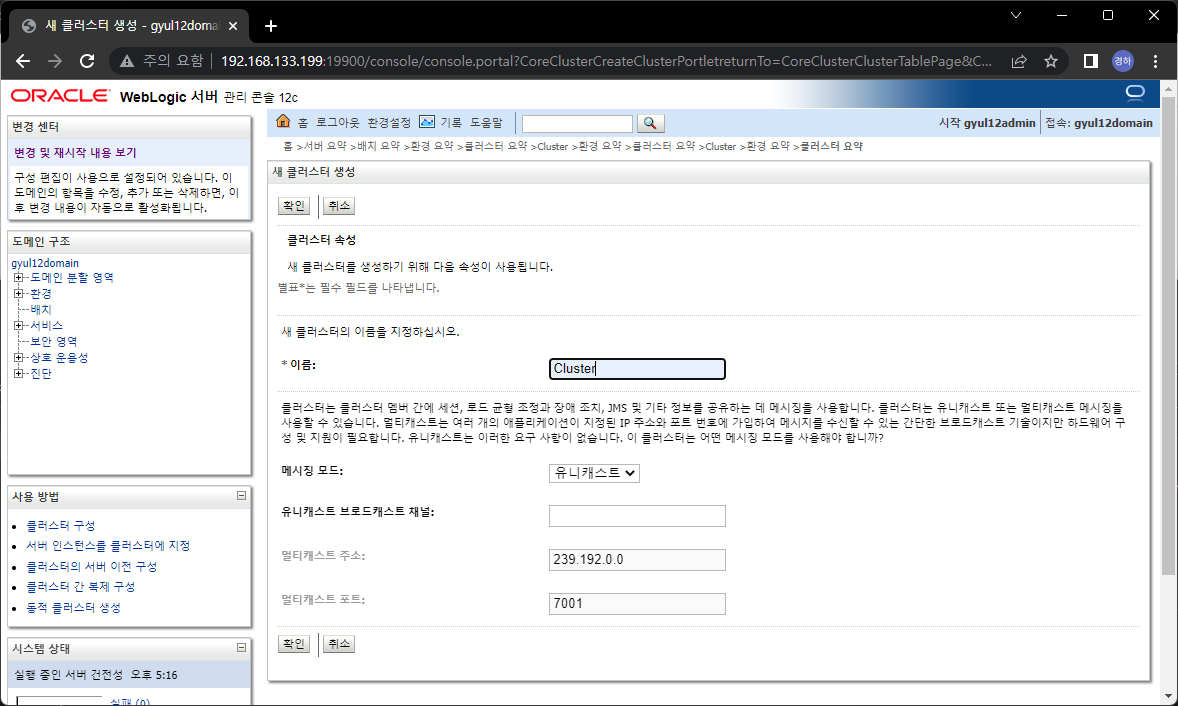1178x706 pixels.
Task: Open 서버 인스턴스를 클러스터에 지정 link
Action: point(108,545)
